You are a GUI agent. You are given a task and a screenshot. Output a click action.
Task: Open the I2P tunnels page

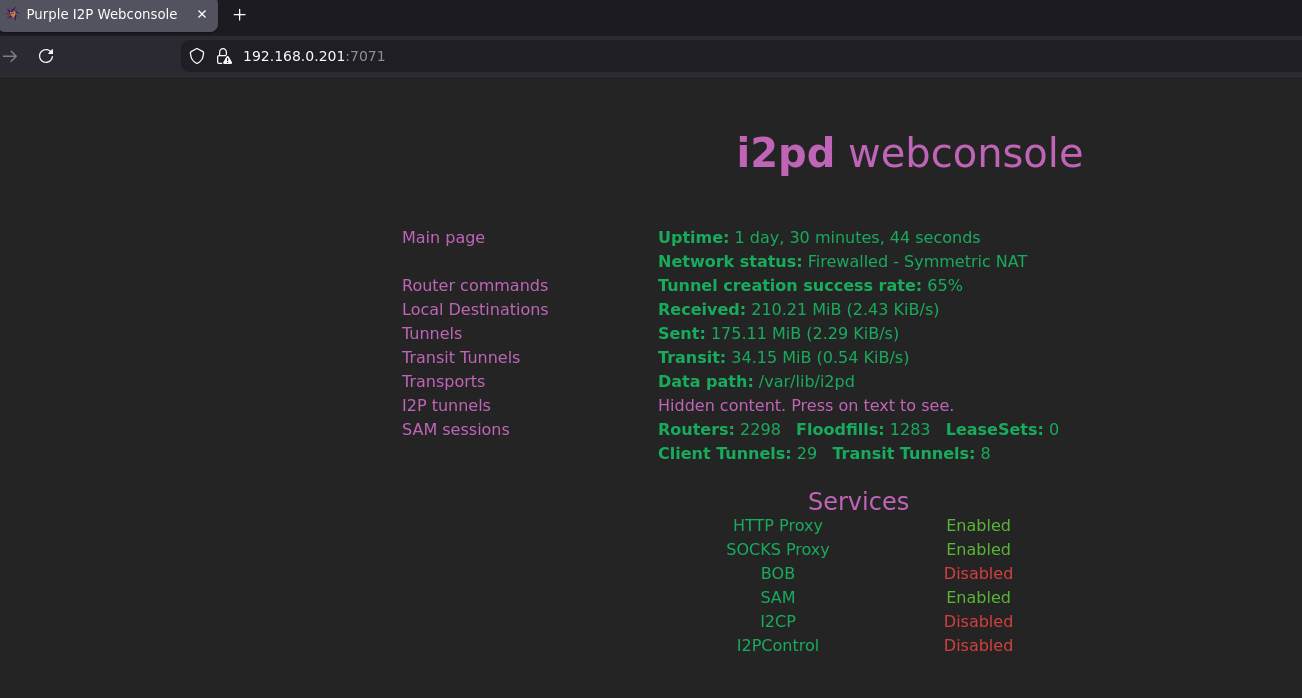click(446, 406)
